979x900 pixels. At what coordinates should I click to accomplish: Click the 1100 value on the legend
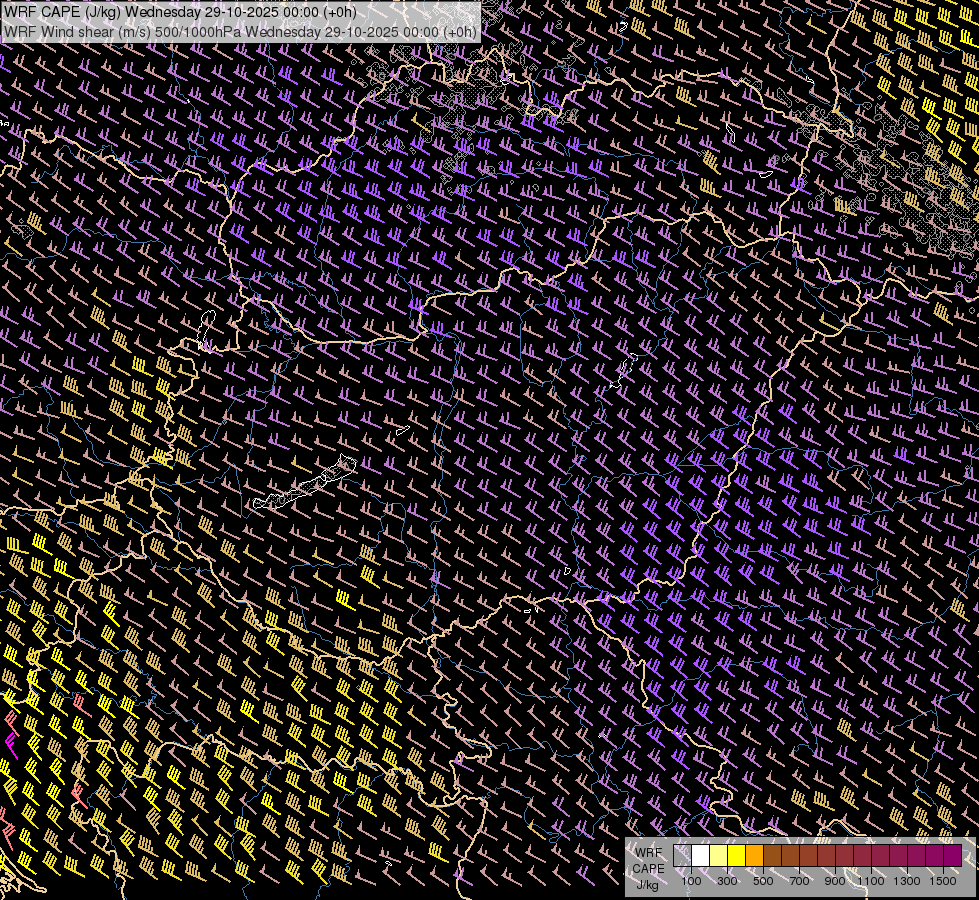click(x=871, y=881)
